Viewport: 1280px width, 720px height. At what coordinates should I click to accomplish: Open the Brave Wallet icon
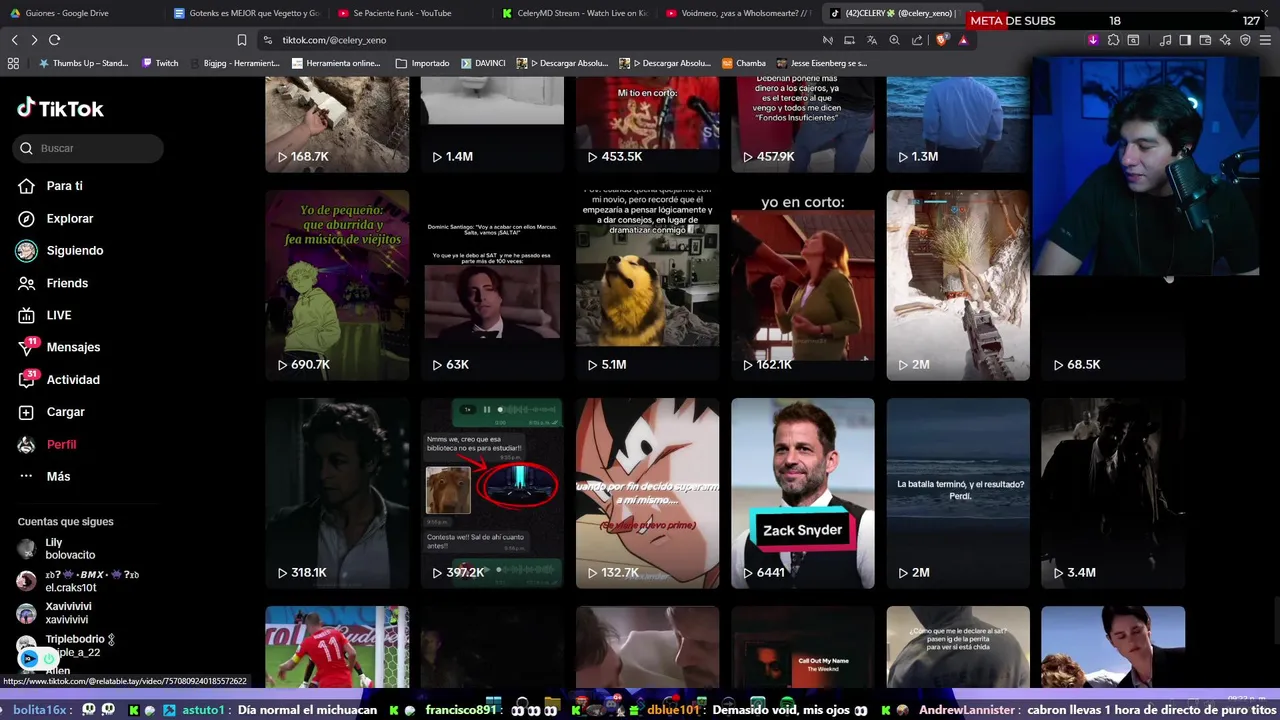(x=1205, y=40)
